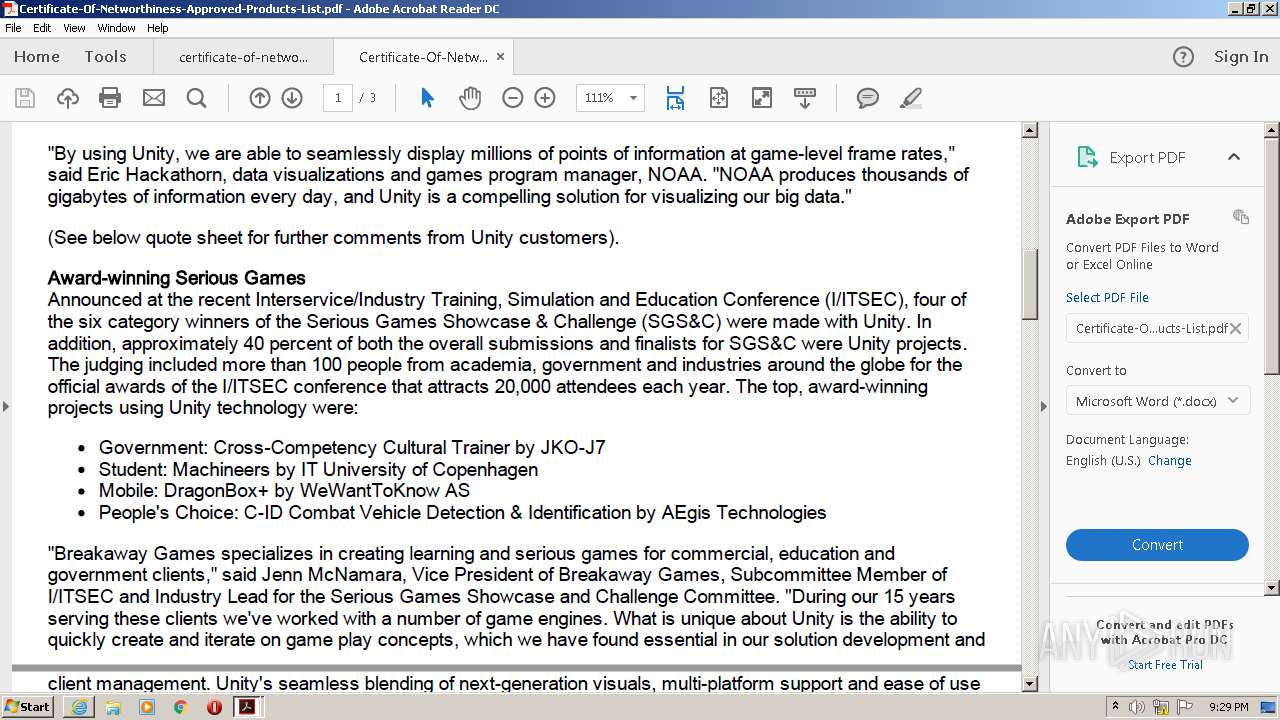The height and width of the screenshot is (720, 1280).
Task: Click Start Free Trial link
Action: pyautogui.click(x=1165, y=665)
